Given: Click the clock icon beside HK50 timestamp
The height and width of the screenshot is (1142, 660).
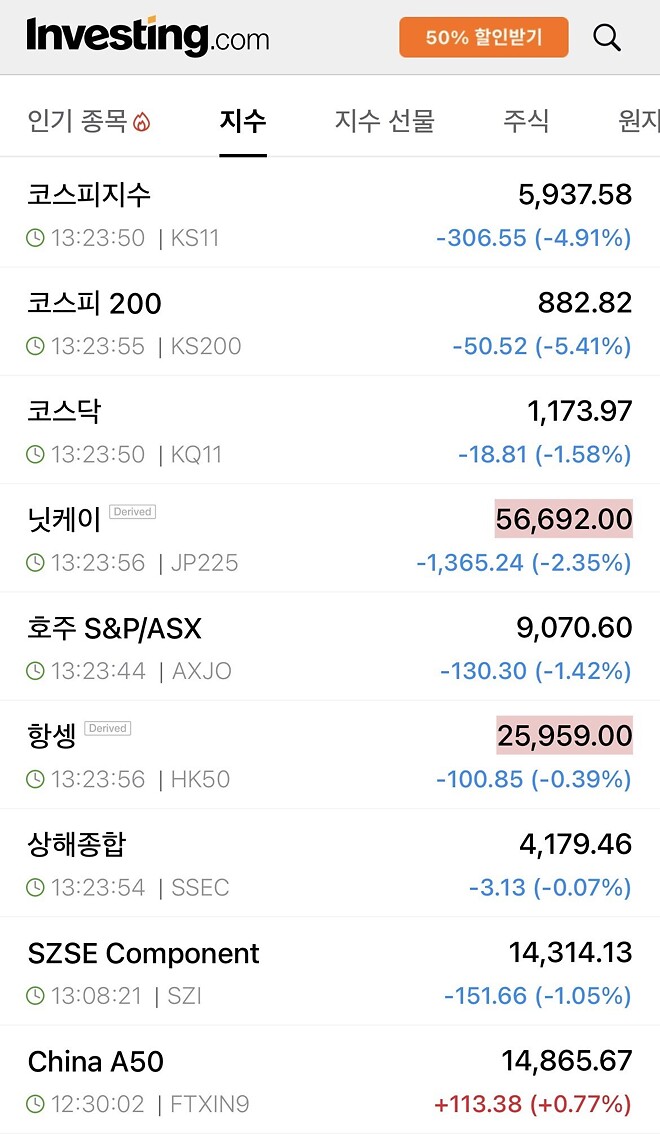Looking at the screenshot, I should point(32,779).
